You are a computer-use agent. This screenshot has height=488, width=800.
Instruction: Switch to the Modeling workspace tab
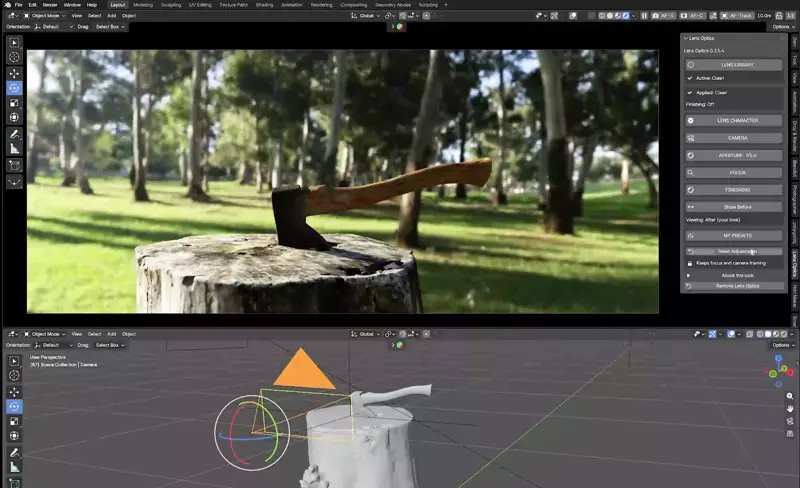143,5
